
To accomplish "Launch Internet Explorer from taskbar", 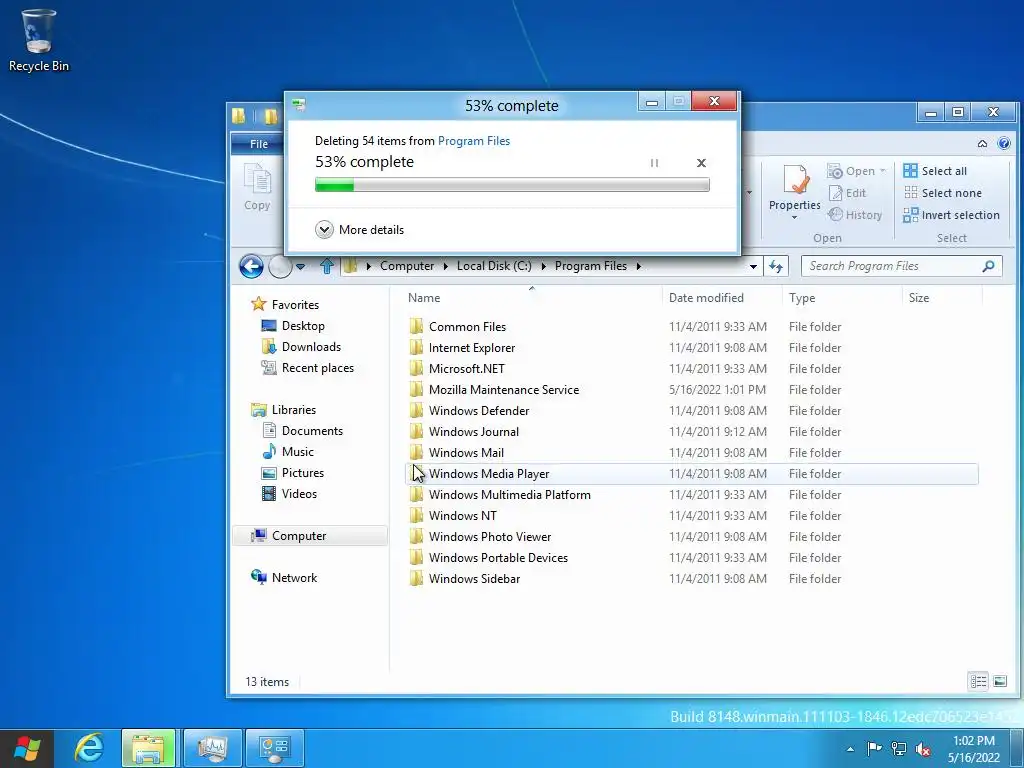I will [x=88, y=748].
